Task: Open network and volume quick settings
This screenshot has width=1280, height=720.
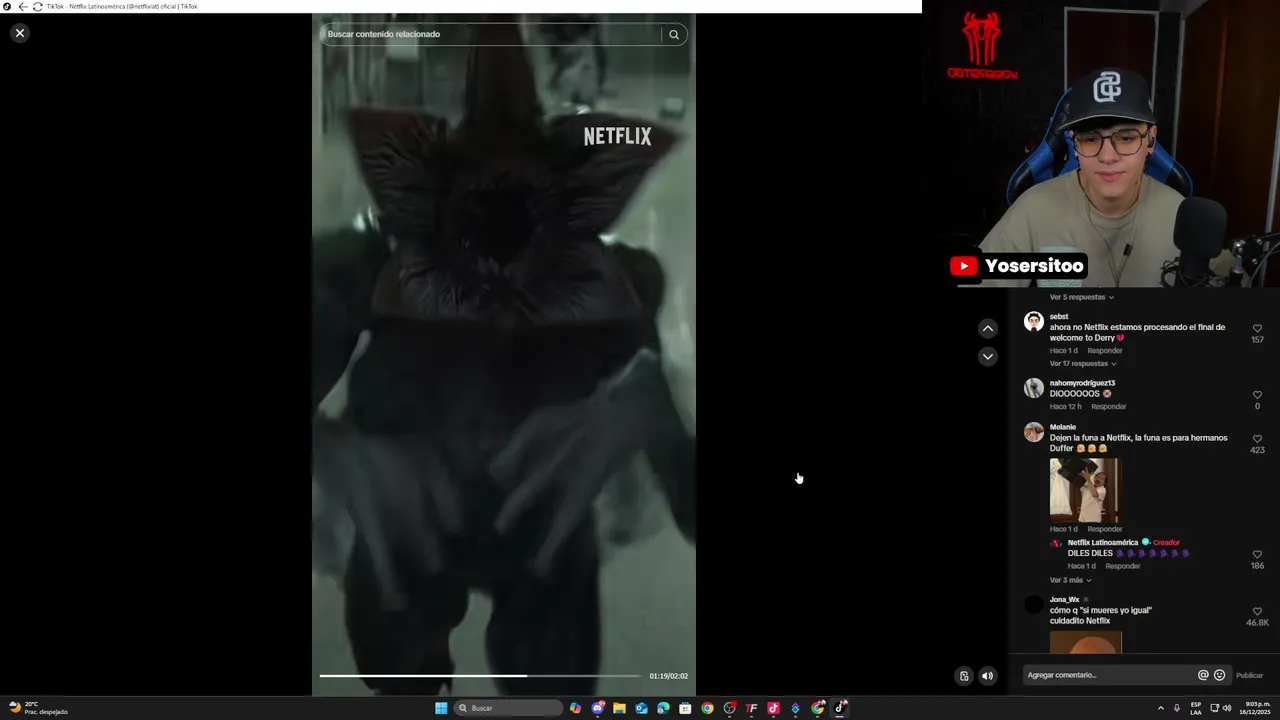Action: [x=1220, y=708]
